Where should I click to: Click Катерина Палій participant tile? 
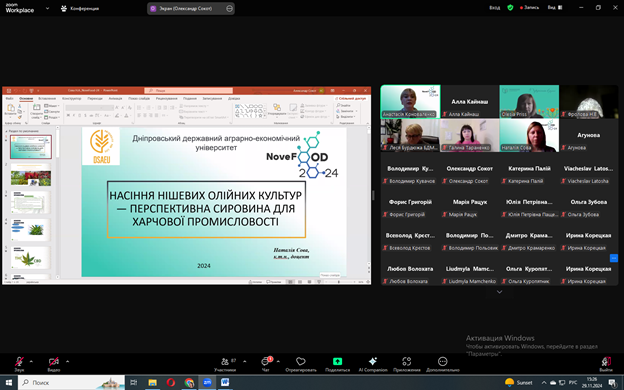[x=529, y=169]
